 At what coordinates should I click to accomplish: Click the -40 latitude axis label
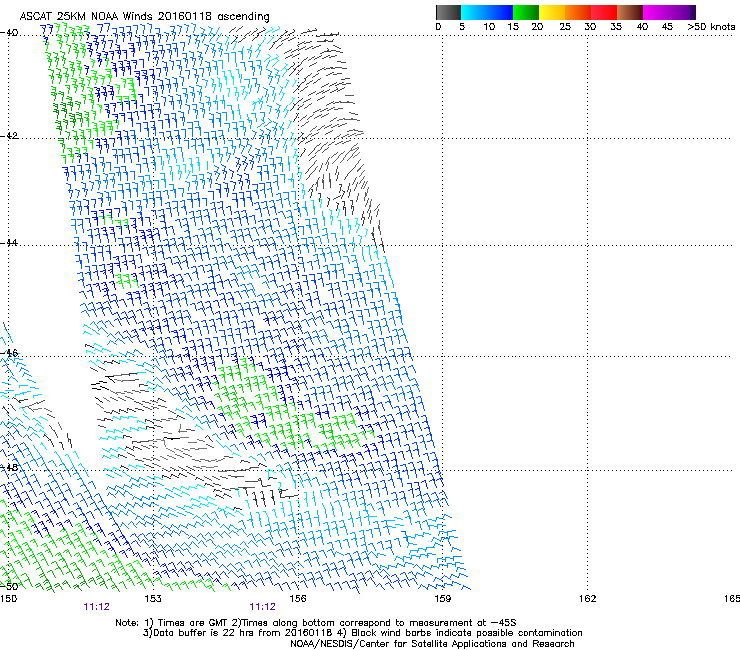click(9, 33)
